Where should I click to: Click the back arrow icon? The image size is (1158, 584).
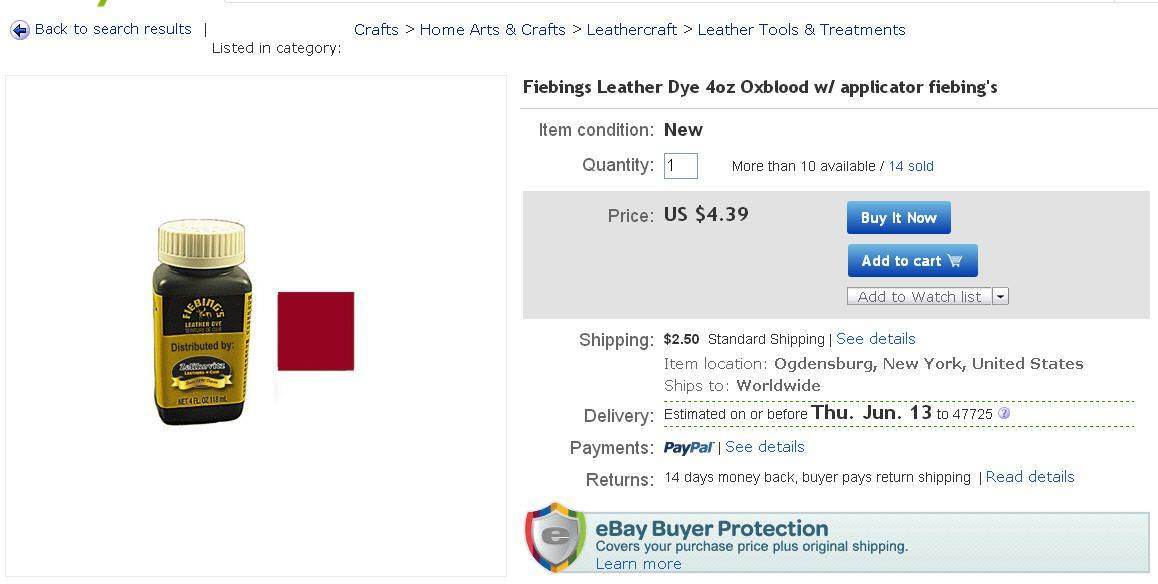click(20, 30)
